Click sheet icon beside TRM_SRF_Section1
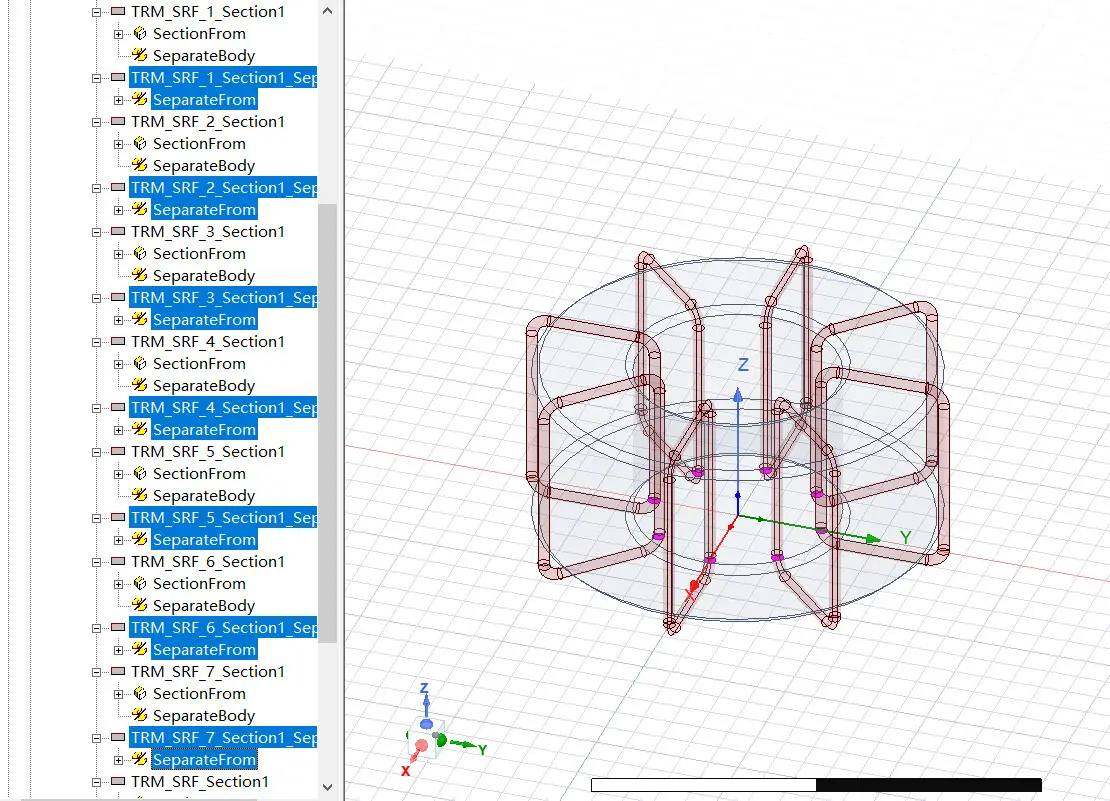 click(118, 781)
